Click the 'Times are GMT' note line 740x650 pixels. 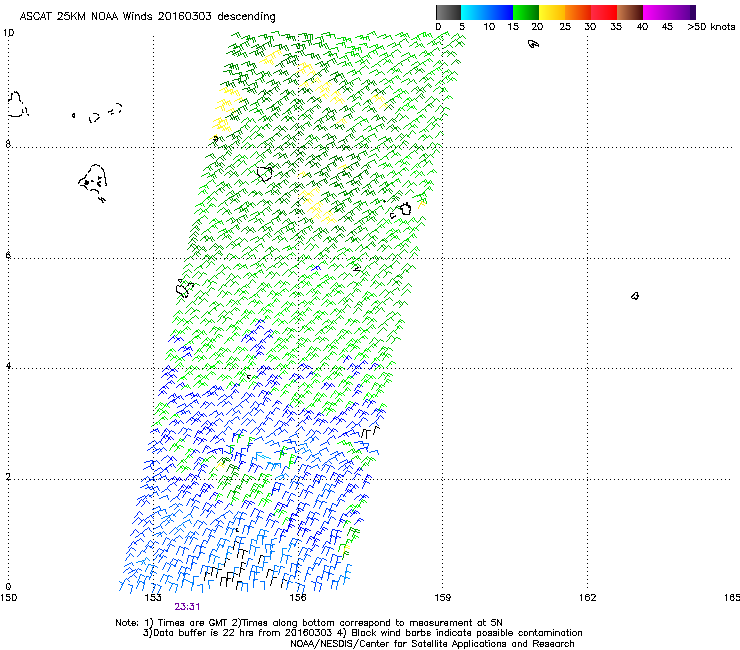pos(309,623)
